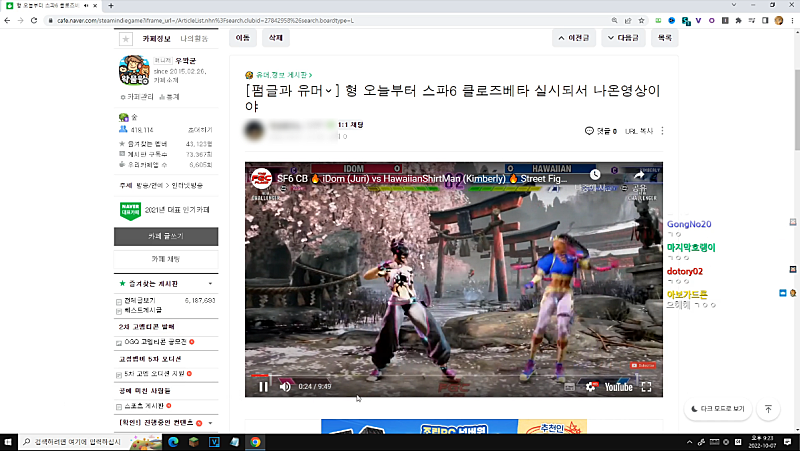
Task: Open 스포츠 게시판 board
Action: 144,406
